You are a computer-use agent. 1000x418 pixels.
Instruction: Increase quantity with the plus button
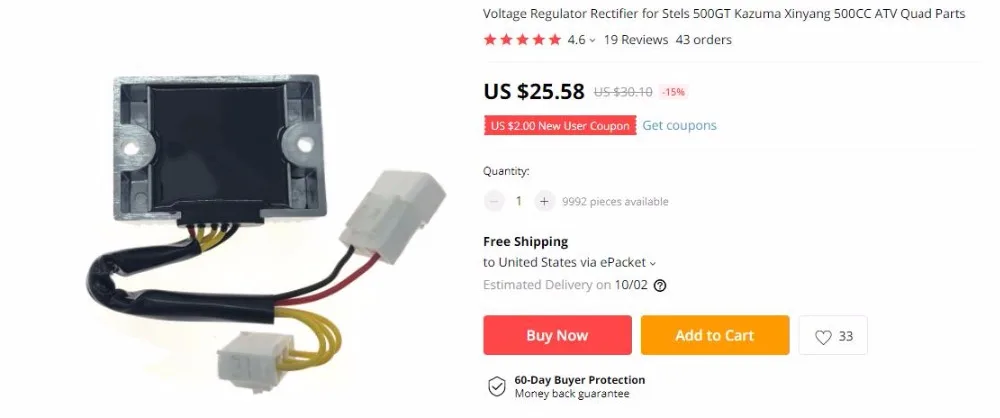click(x=544, y=202)
